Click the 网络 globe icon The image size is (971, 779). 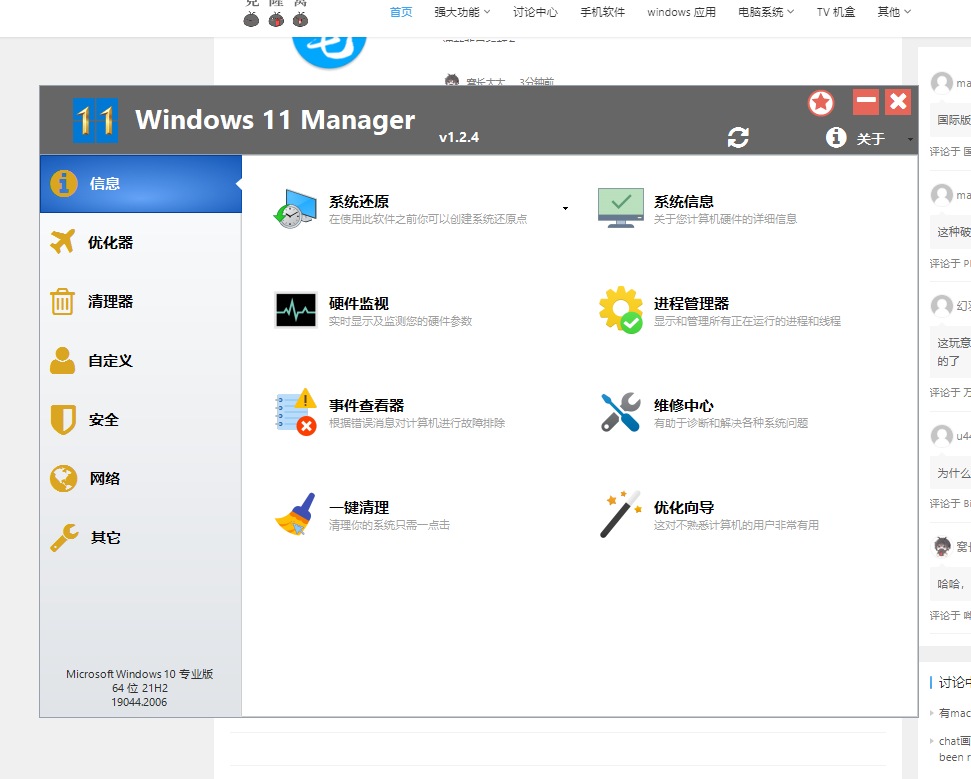coord(63,479)
